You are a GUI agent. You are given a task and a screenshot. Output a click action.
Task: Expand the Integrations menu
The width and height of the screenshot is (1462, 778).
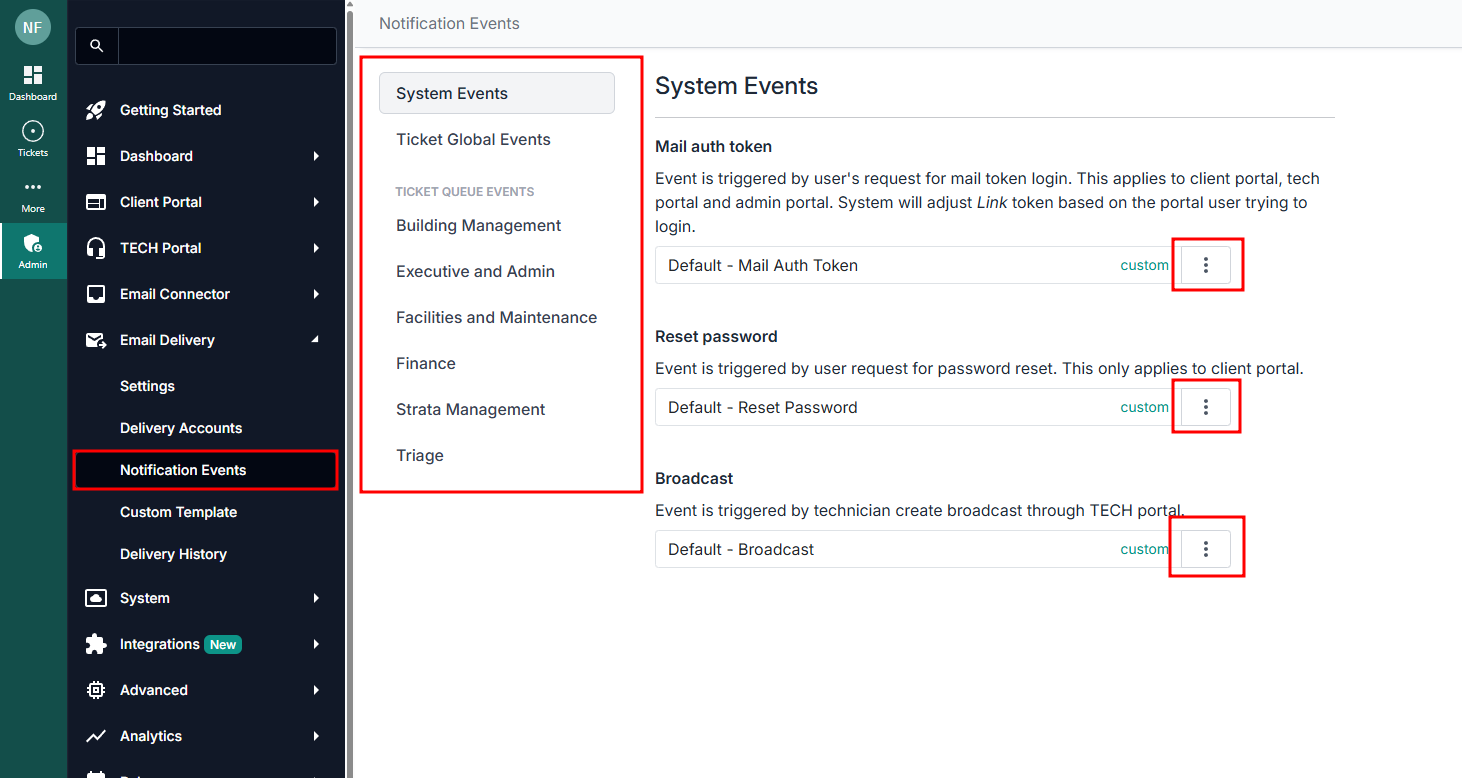[316, 644]
